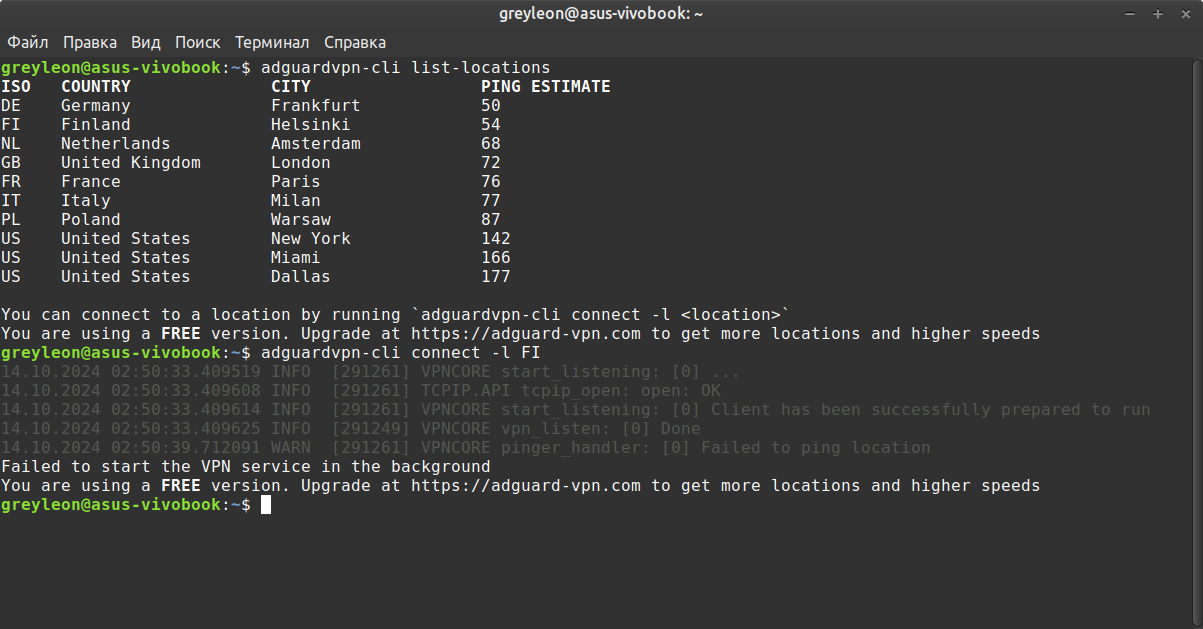Viewport: 1203px width, 629px height.
Task: Open the Вид menu
Action: (x=145, y=43)
